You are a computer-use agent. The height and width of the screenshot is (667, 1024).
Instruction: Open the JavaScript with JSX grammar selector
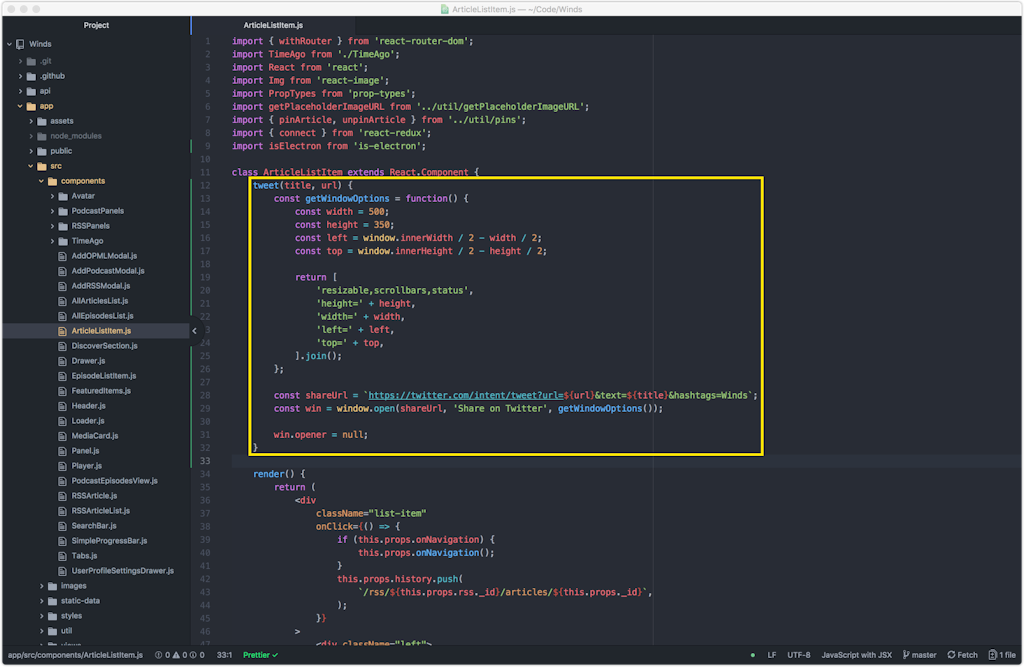click(x=856, y=655)
